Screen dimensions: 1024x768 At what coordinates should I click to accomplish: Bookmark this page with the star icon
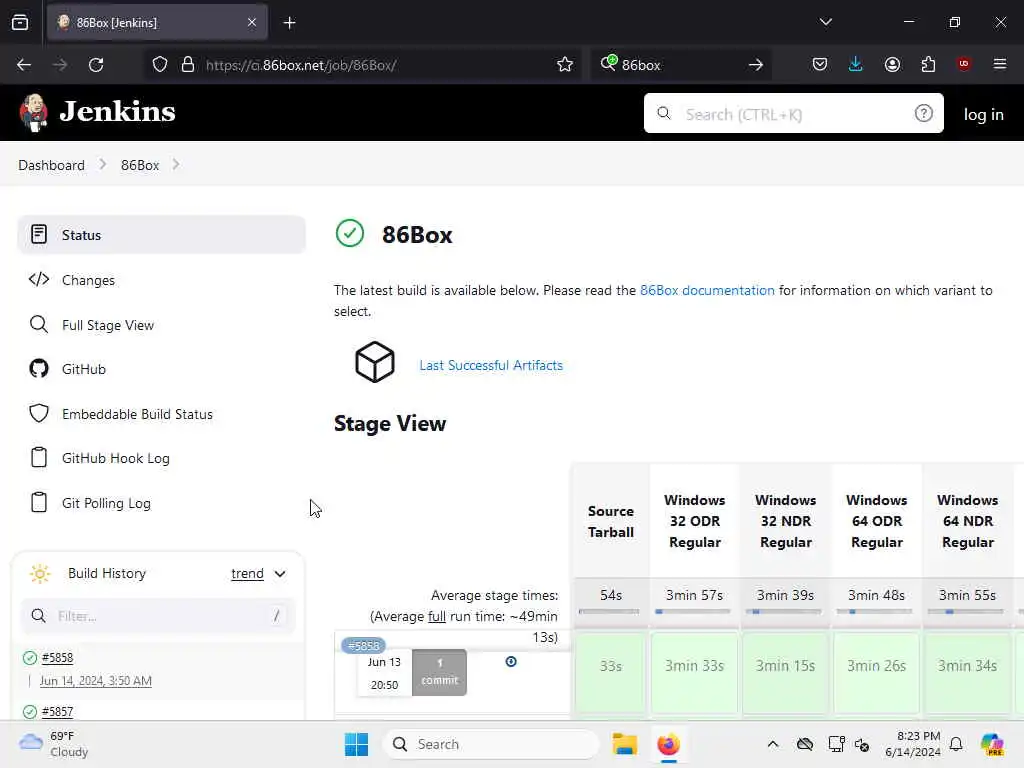point(565,65)
